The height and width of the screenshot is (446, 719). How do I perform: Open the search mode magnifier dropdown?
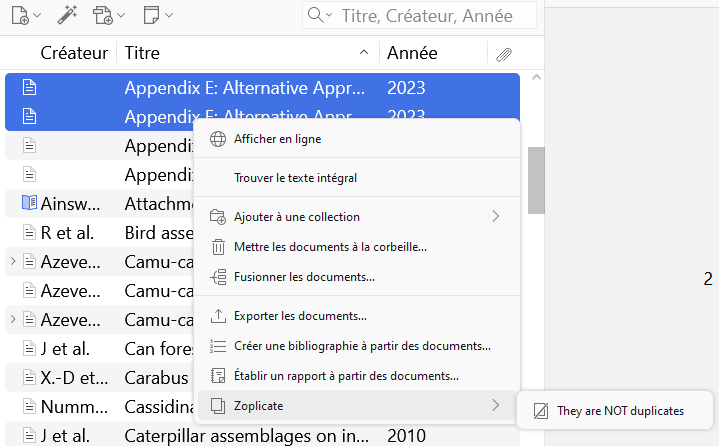point(320,15)
